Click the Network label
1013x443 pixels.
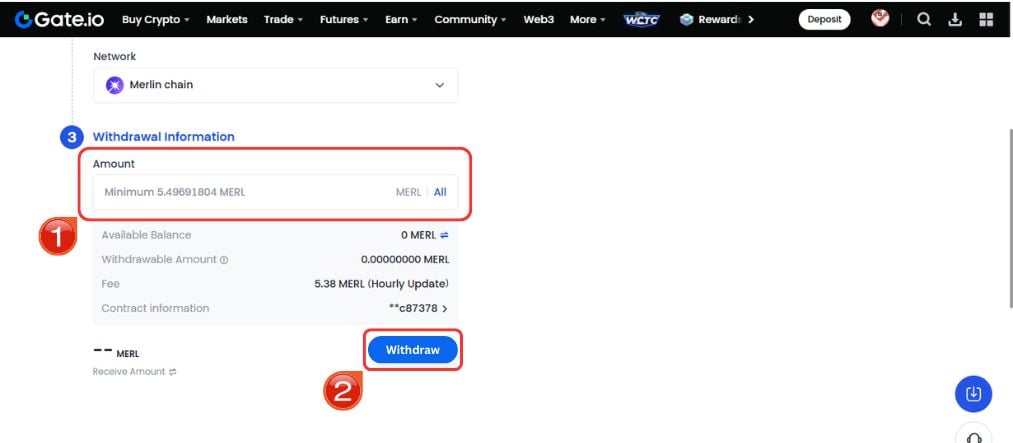pyautogui.click(x=114, y=57)
